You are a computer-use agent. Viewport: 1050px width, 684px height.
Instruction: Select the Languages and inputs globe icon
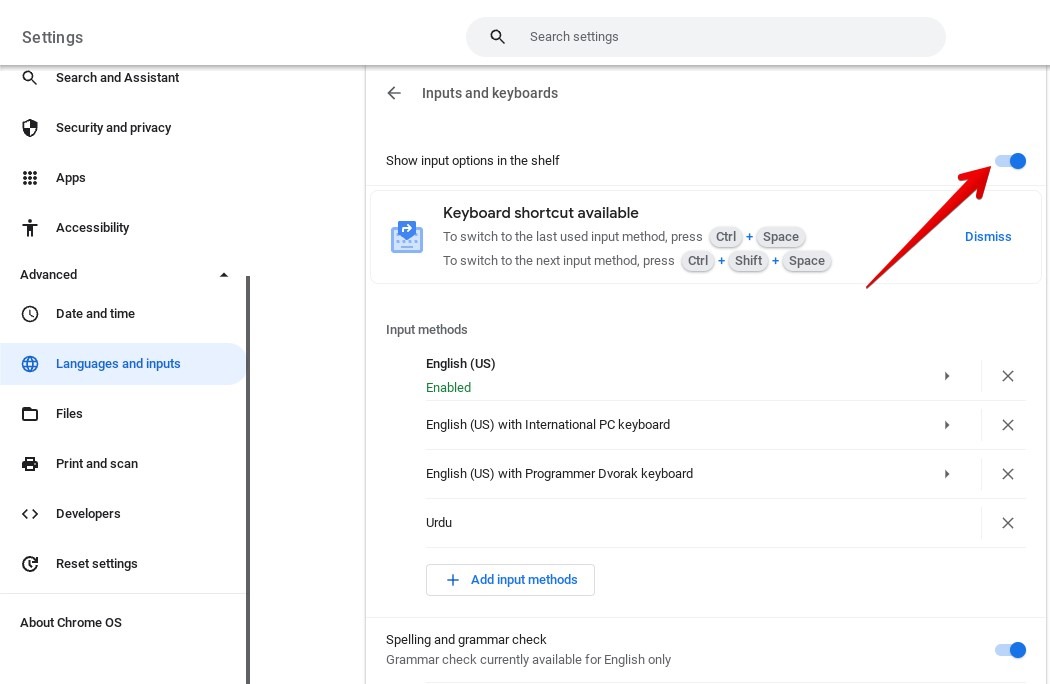[x=30, y=363]
